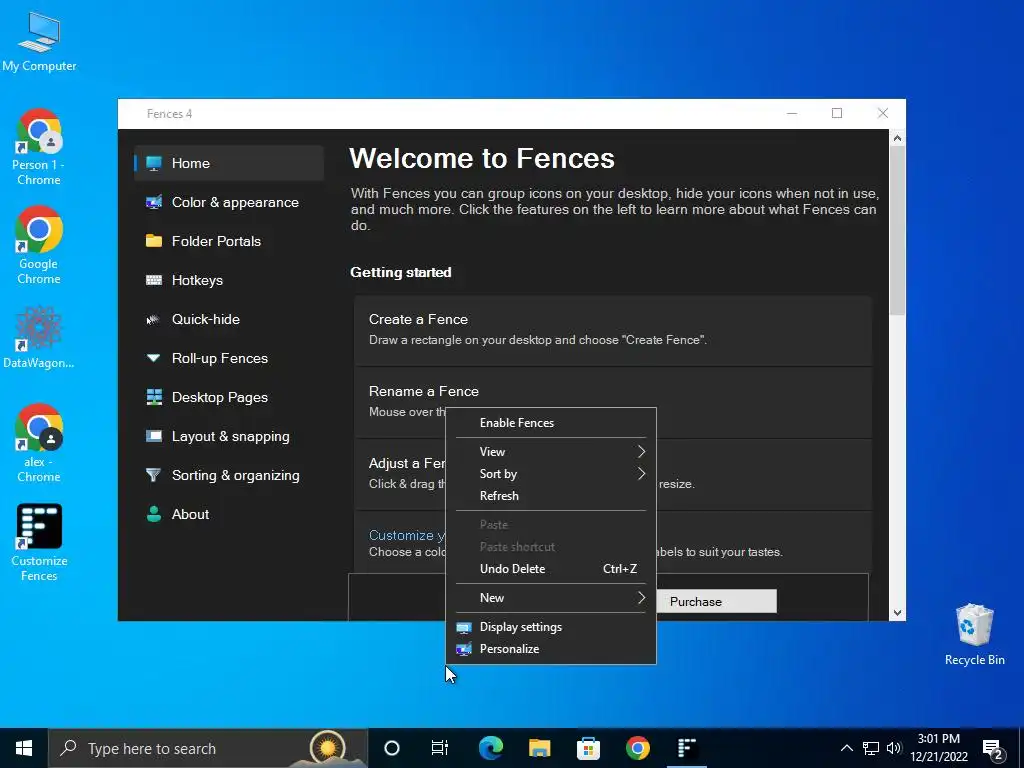Select the alex - Chrome desktop shortcut
This screenshot has height=768, width=1024.
(x=39, y=443)
